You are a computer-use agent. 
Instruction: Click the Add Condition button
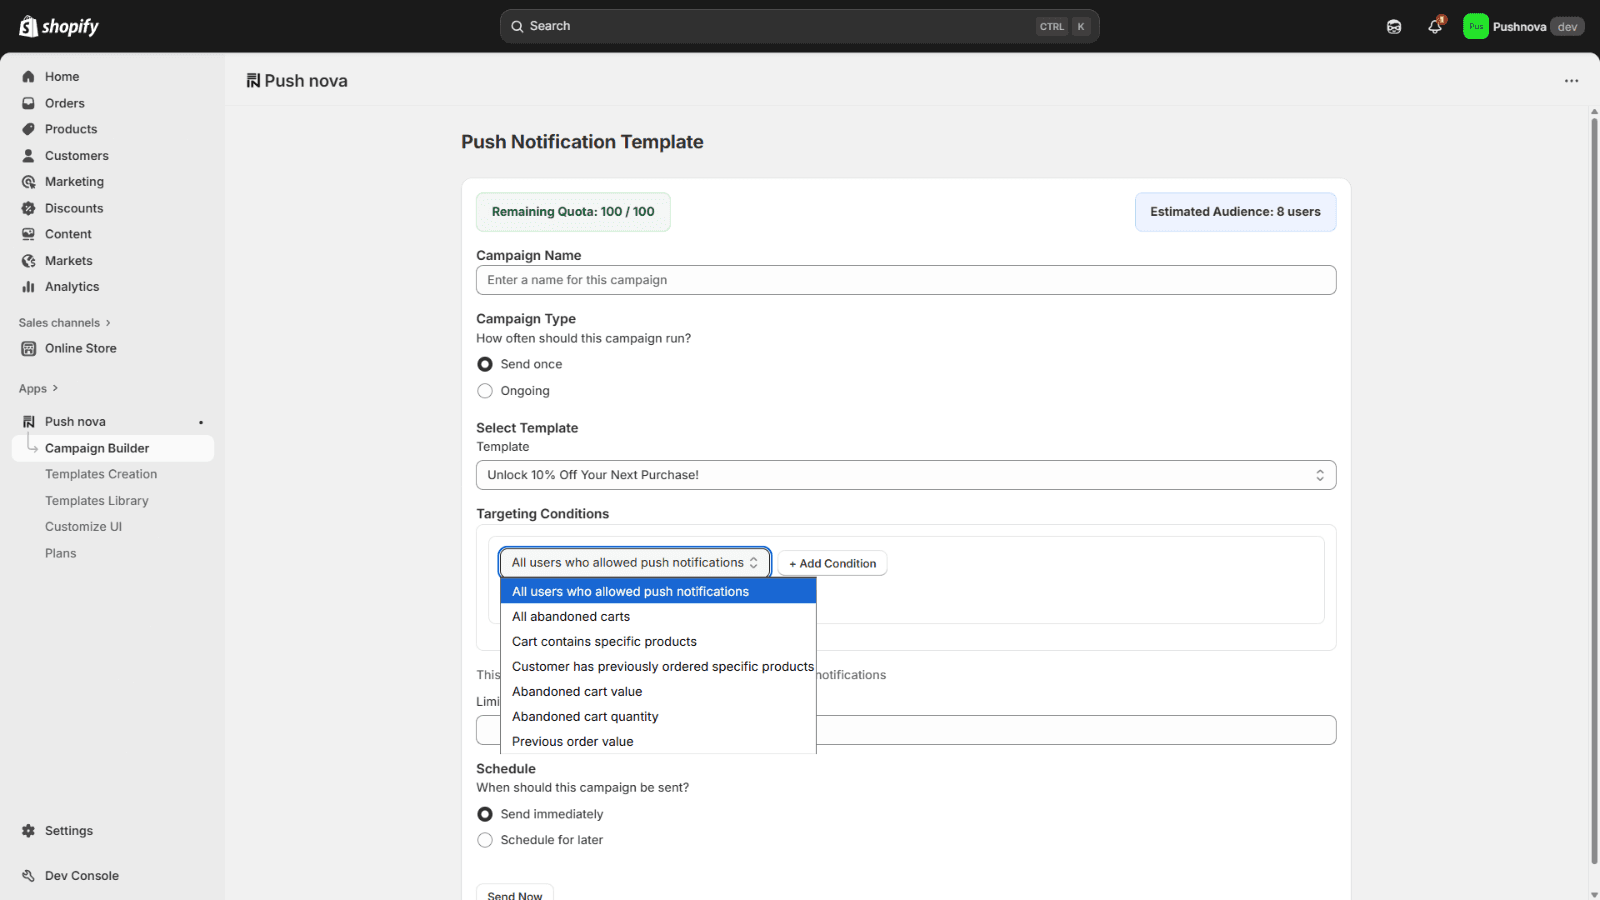point(832,564)
